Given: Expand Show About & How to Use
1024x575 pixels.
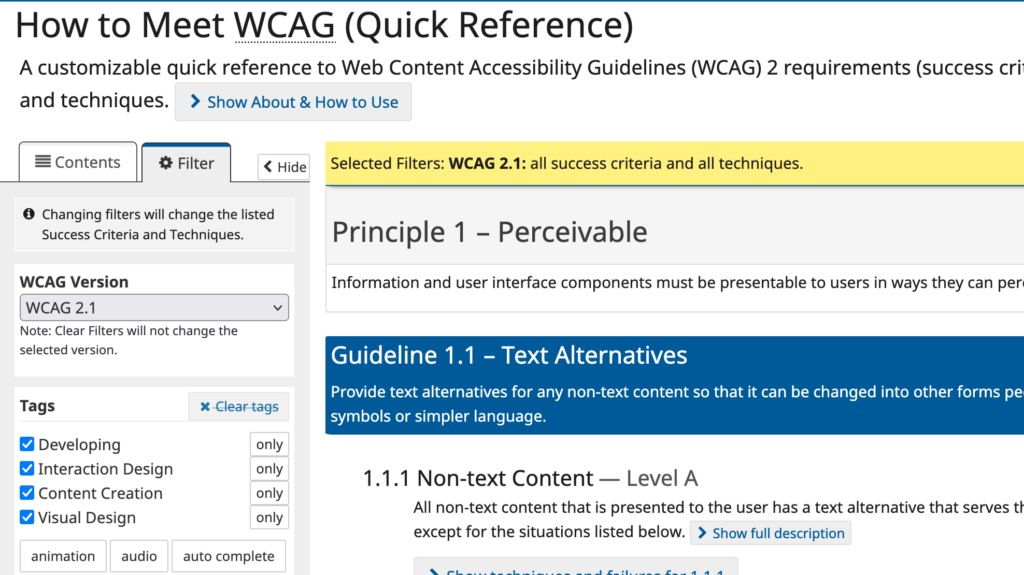Looking at the screenshot, I should click(x=293, y=102).
